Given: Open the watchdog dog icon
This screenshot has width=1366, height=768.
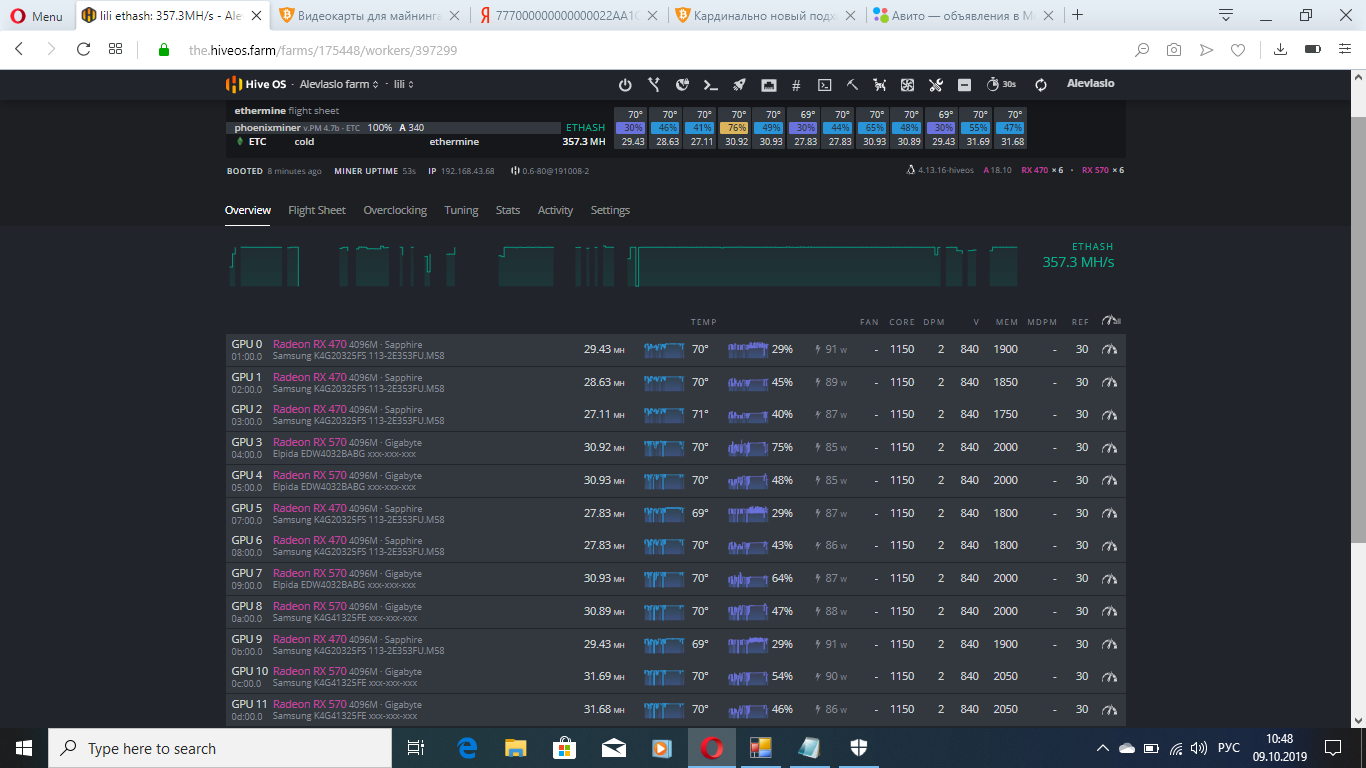Looking at the screenshot, I should click(x=881, y=85).
